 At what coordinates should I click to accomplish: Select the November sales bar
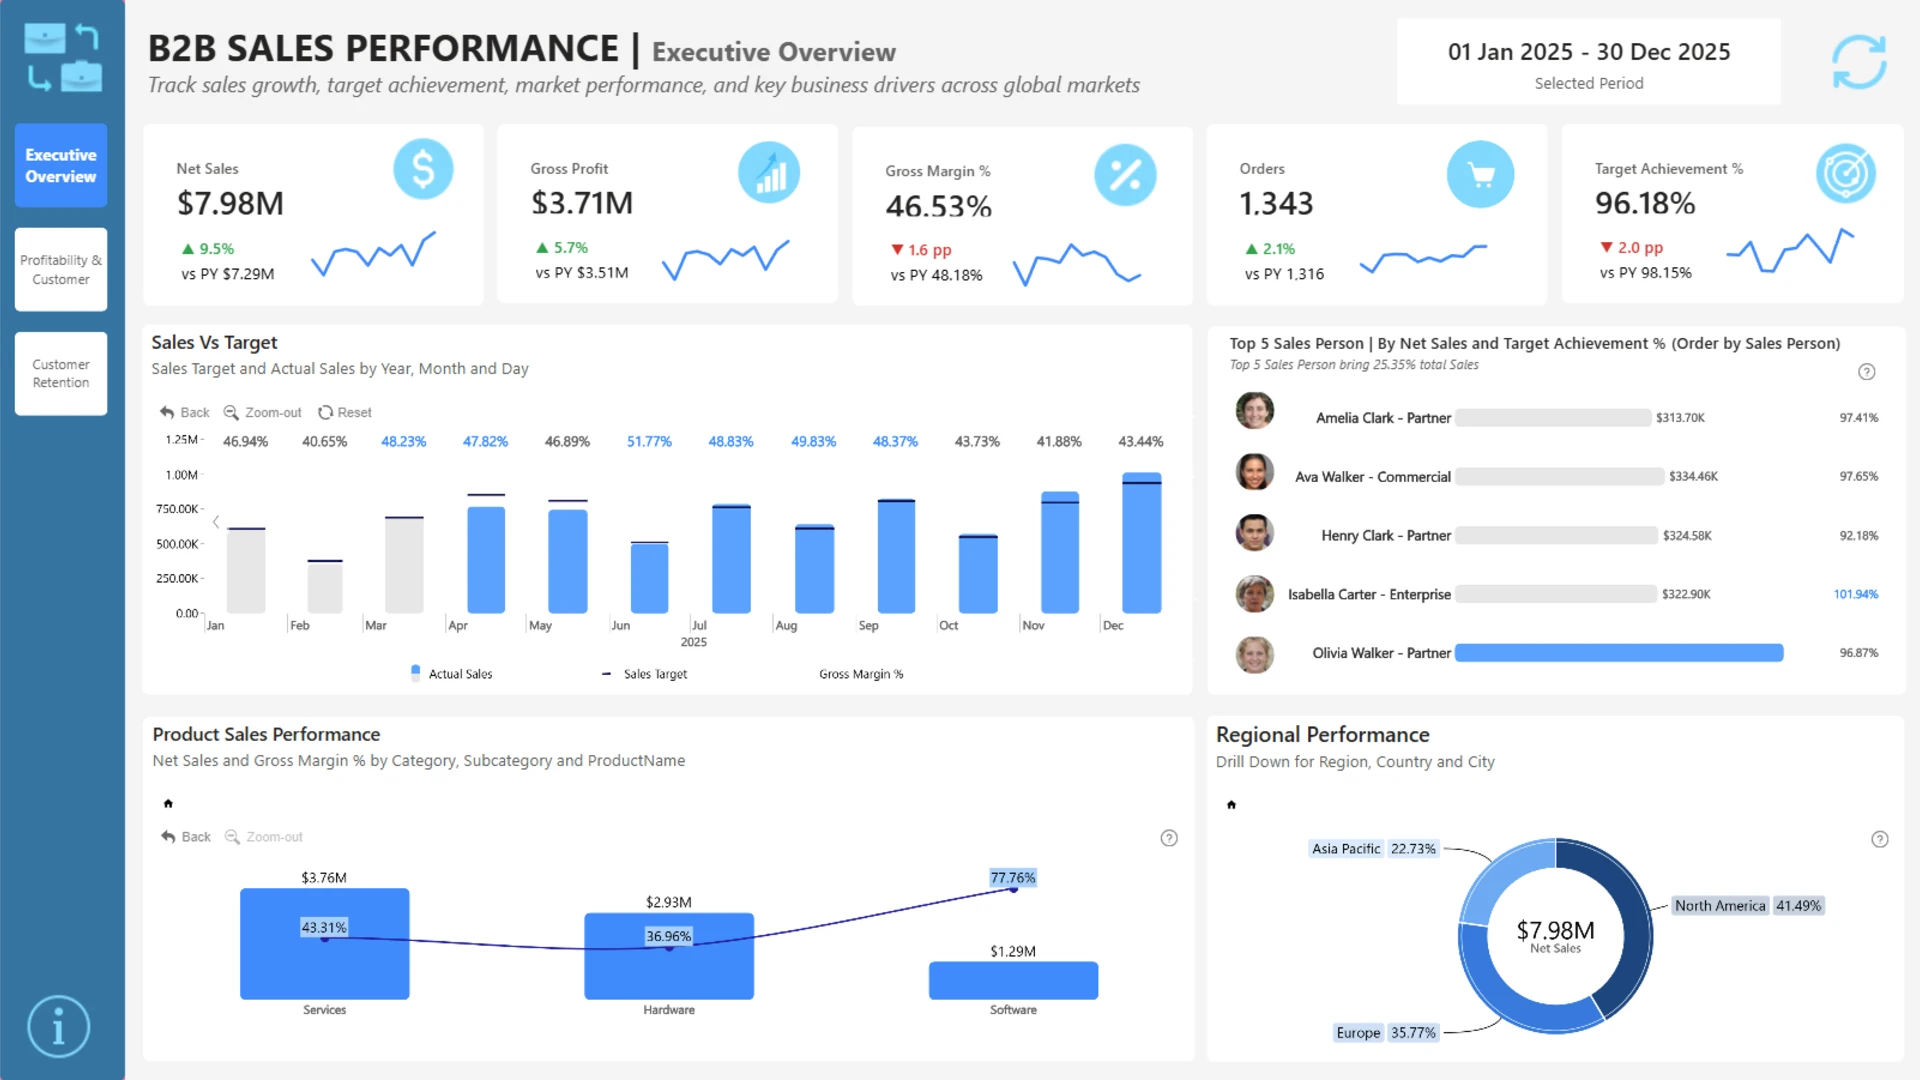[1060, 552]
